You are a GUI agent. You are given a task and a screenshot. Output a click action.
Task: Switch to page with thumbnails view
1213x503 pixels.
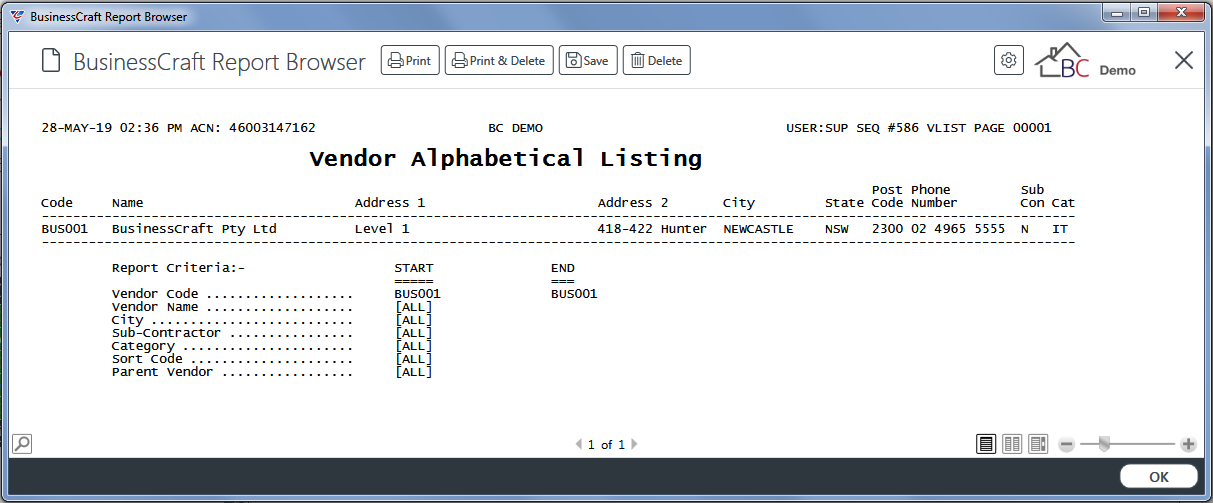pos(1038,444)
